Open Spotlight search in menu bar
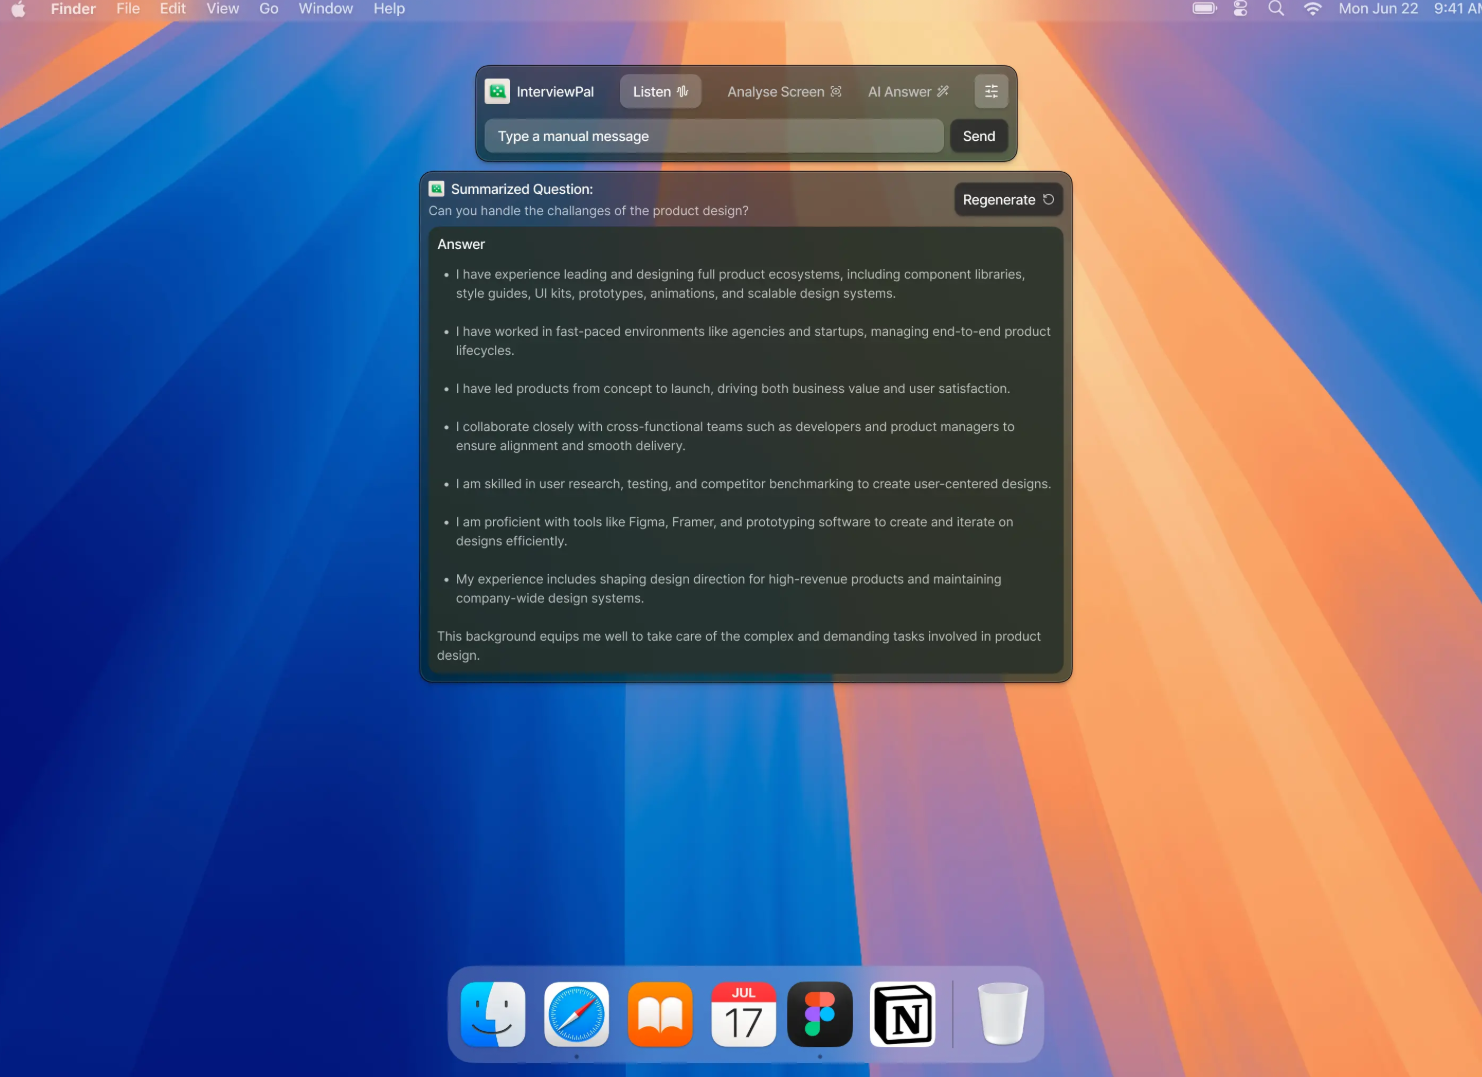Image resolution: width=1482 pixels, height=1077 pixels. tap(1276, 9)
